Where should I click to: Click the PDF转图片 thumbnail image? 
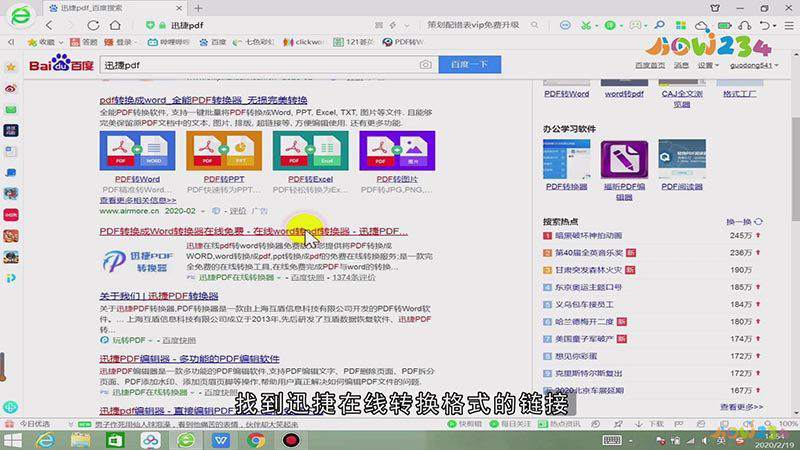(x=397, y=151)
